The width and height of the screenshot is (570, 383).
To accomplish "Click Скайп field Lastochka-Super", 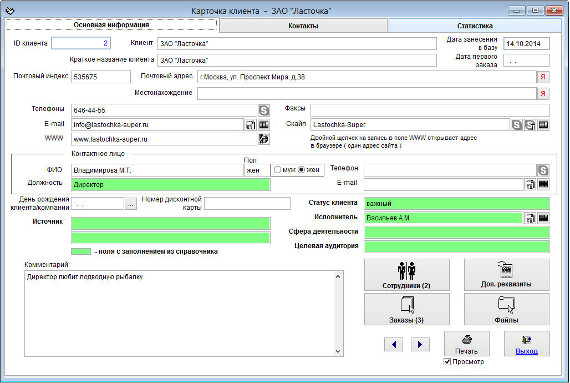I will pos(410,125).
